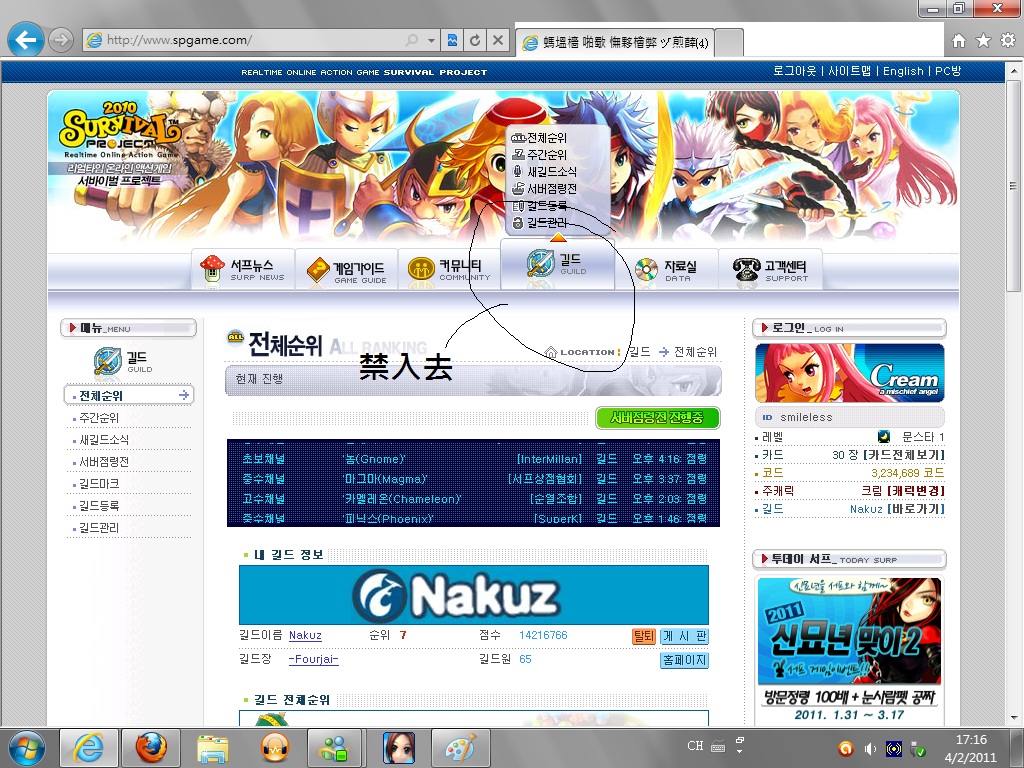This screenshot has width=1024, height=768.
Task: Open Windows Explorer folder in taskbar
Action: point(213,748)
